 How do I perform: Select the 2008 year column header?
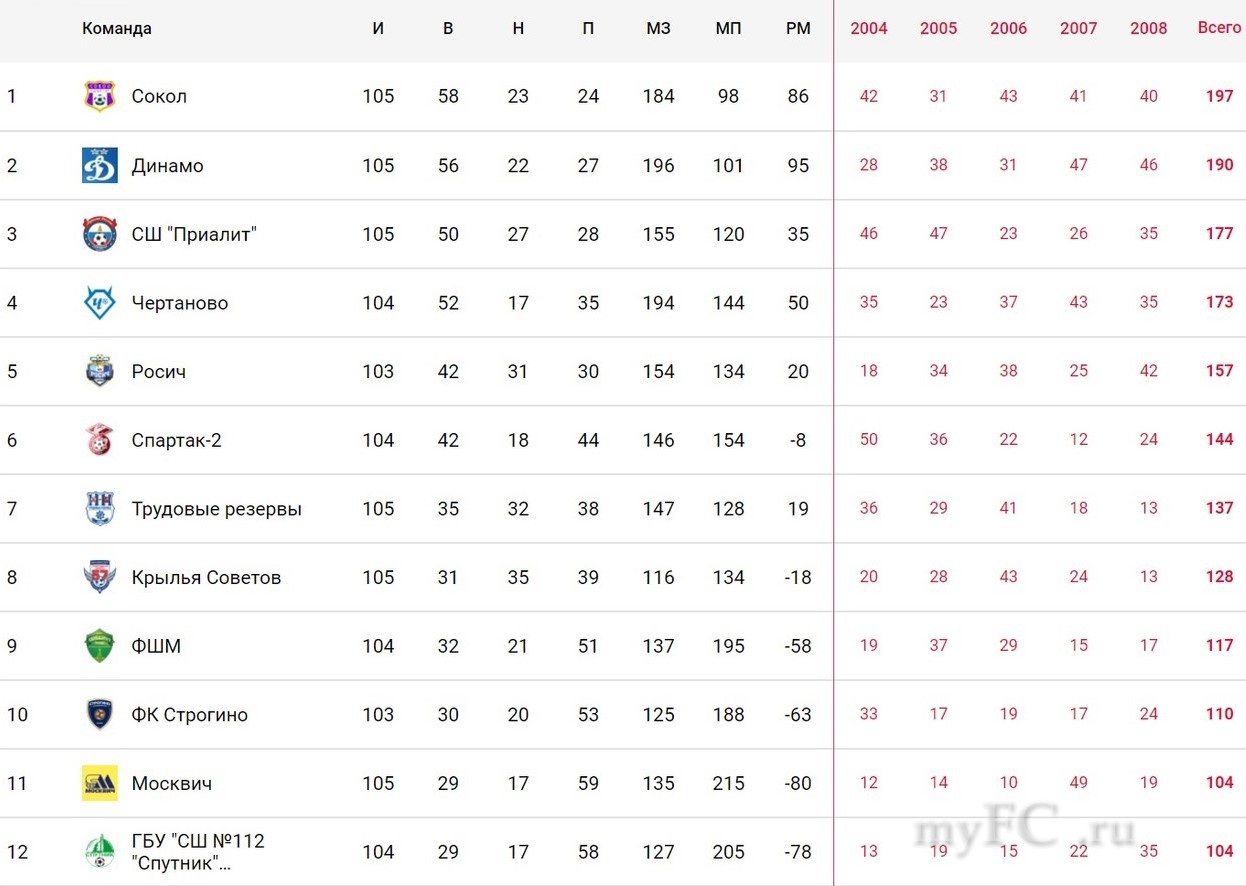(1148, 28)
